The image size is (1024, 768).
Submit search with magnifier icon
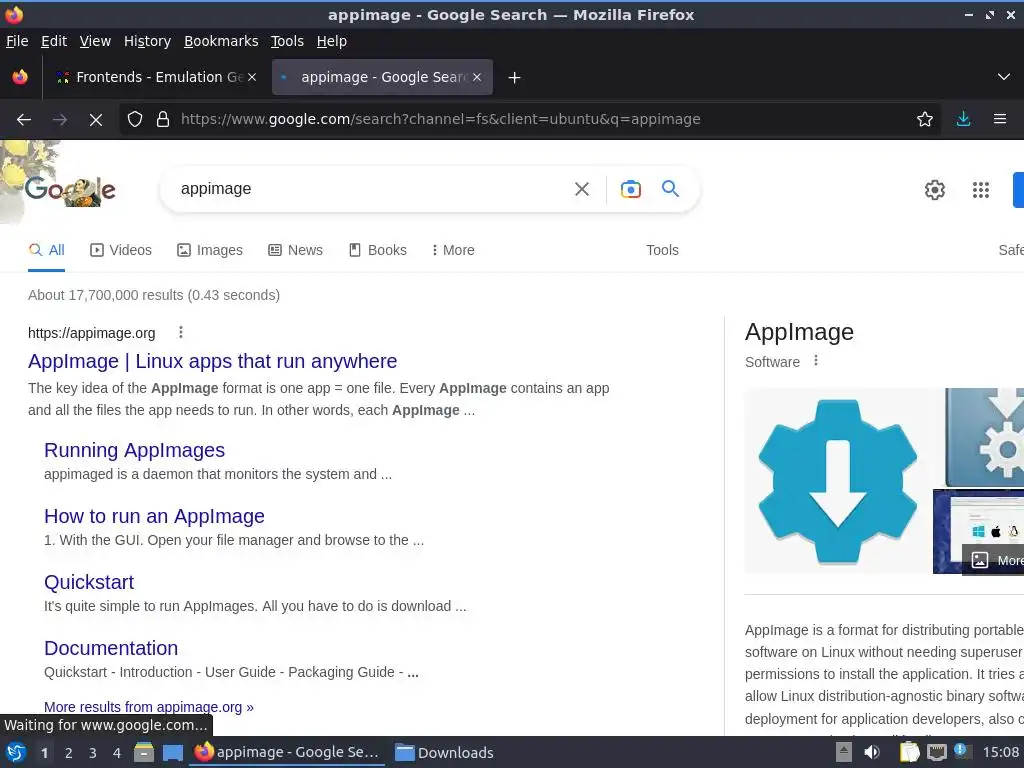(671, 189)
